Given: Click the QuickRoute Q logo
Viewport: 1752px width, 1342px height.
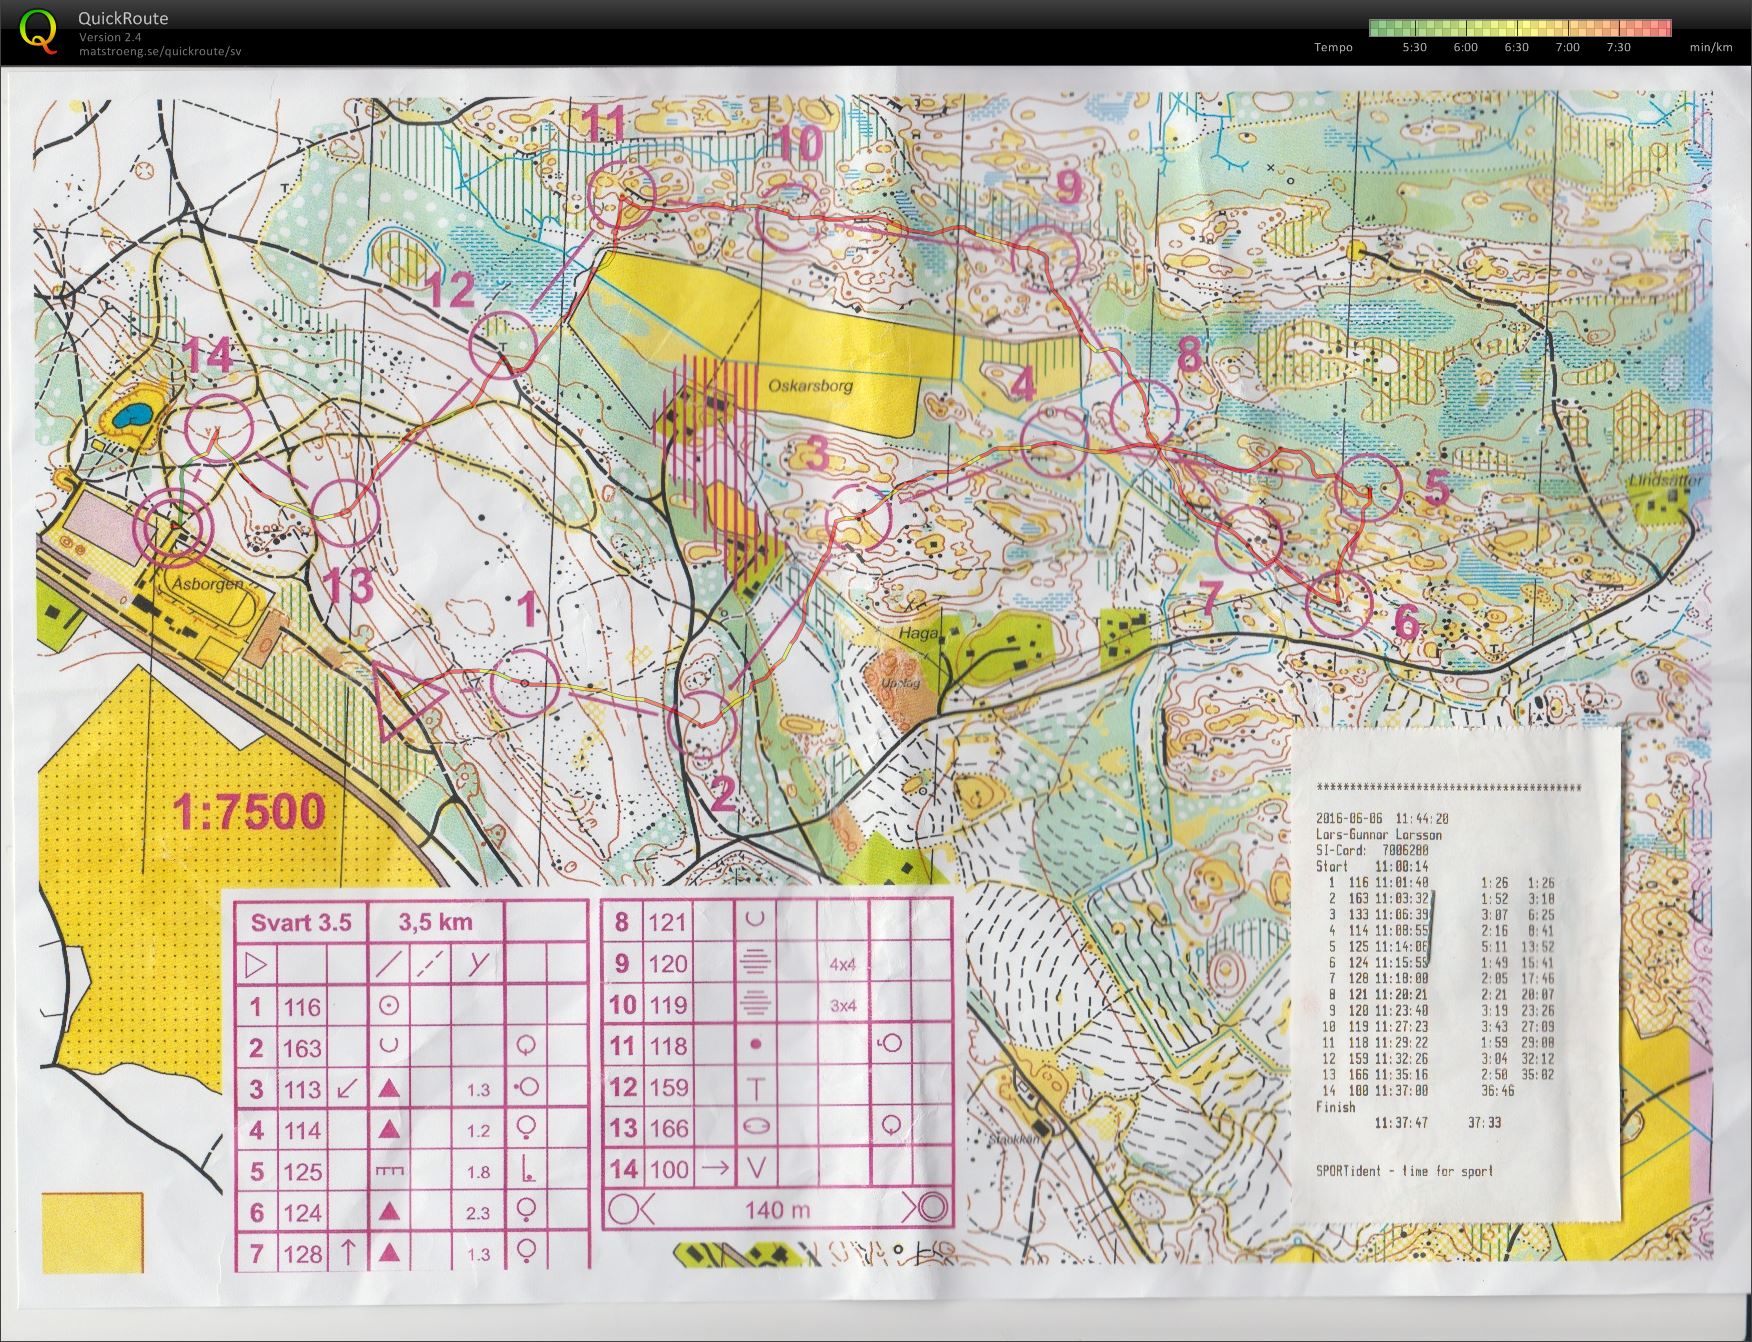Looking at the screenshot, I should (x=38, y=29).
